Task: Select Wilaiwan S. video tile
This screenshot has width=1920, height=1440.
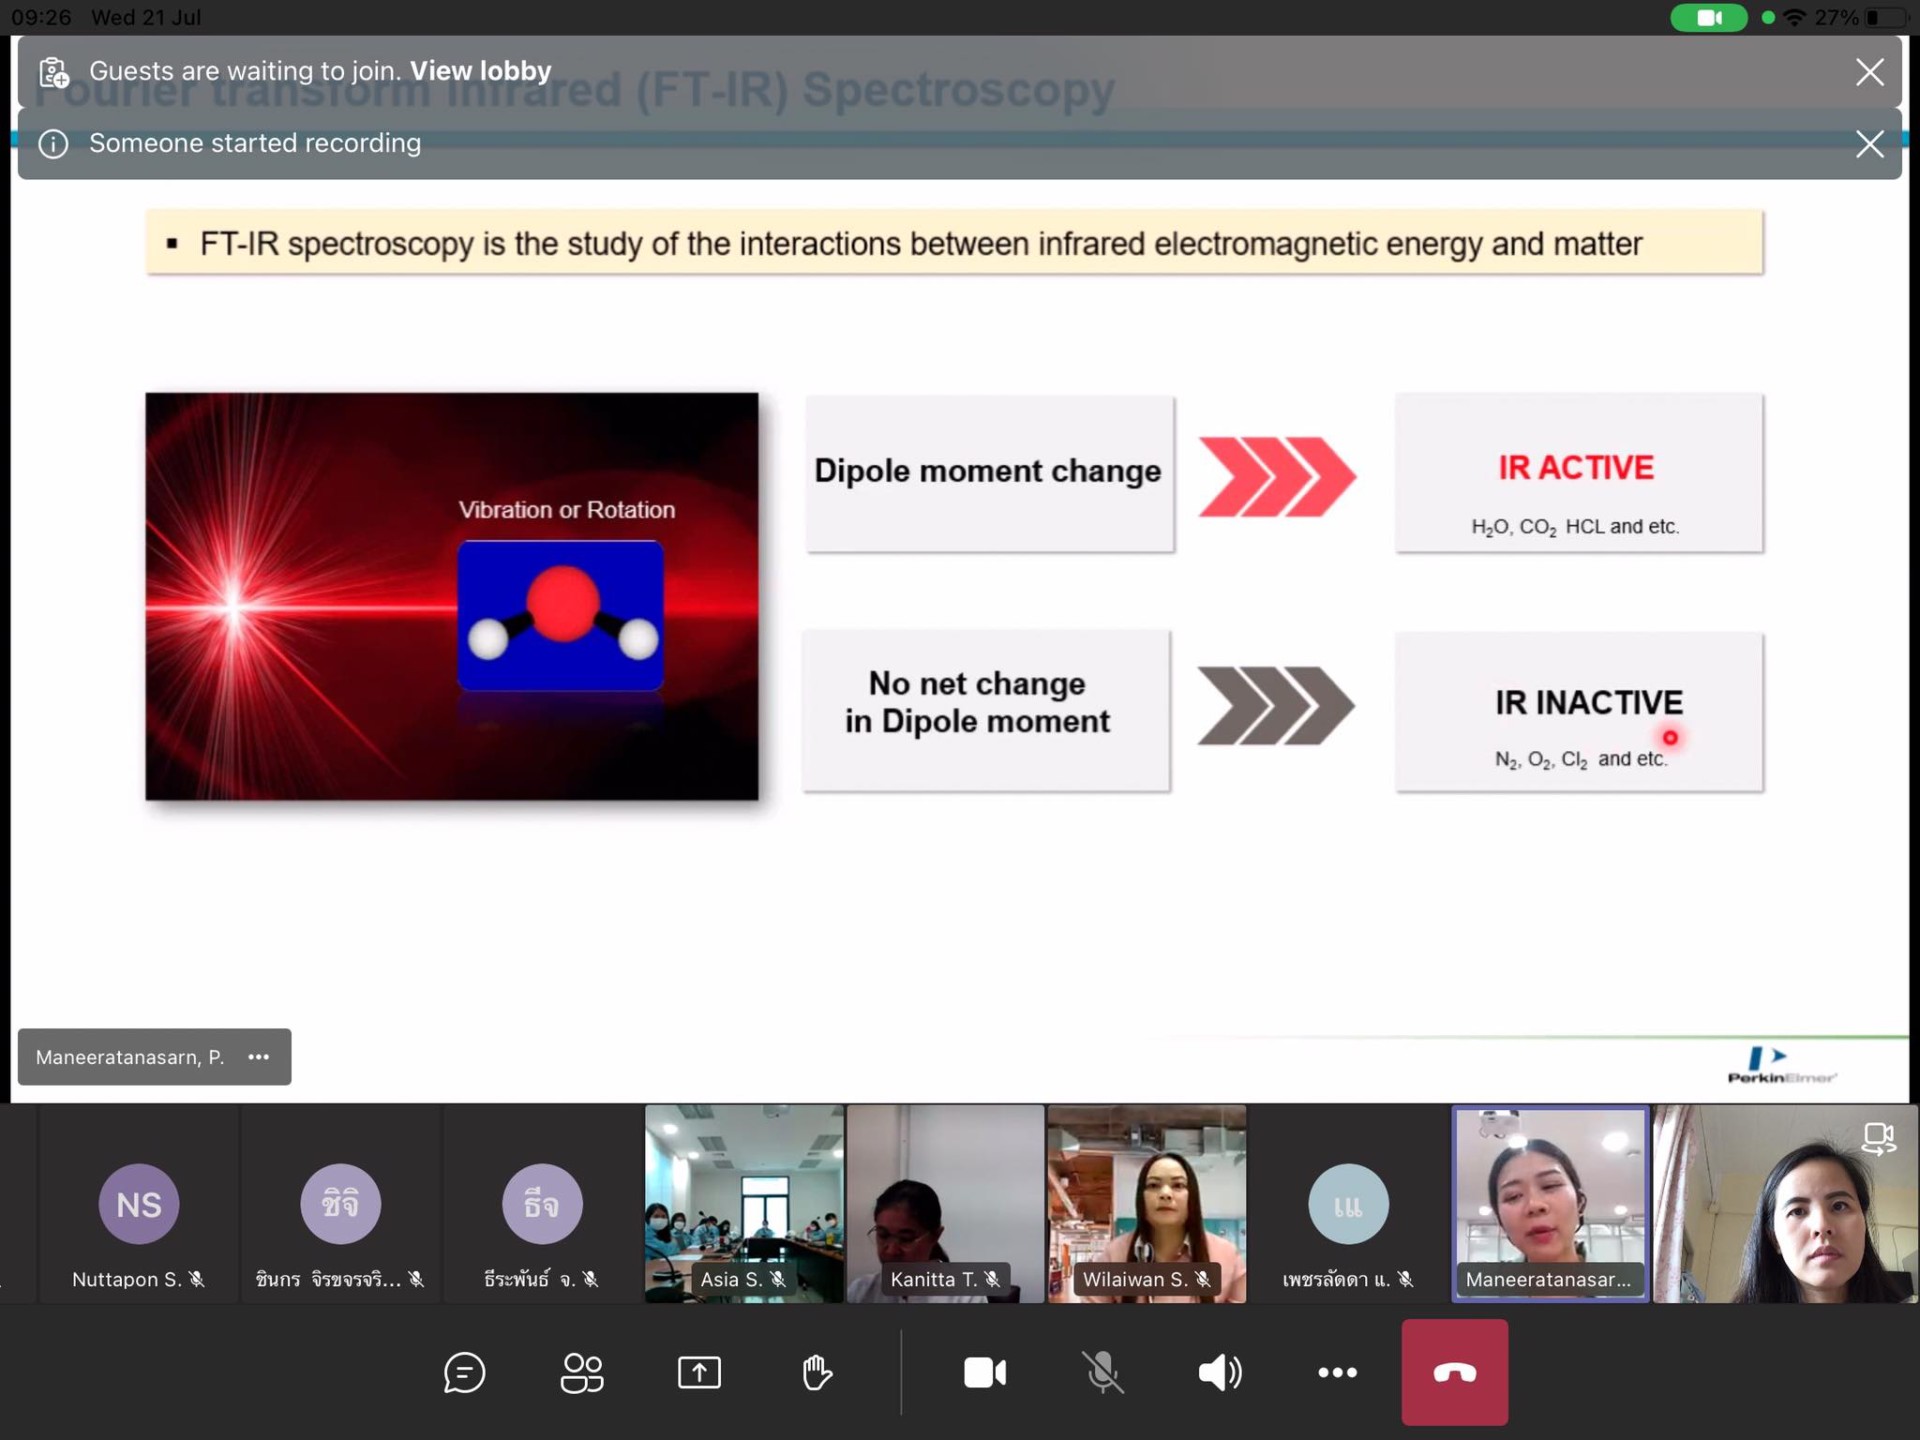Action: coord(1147,1204)
